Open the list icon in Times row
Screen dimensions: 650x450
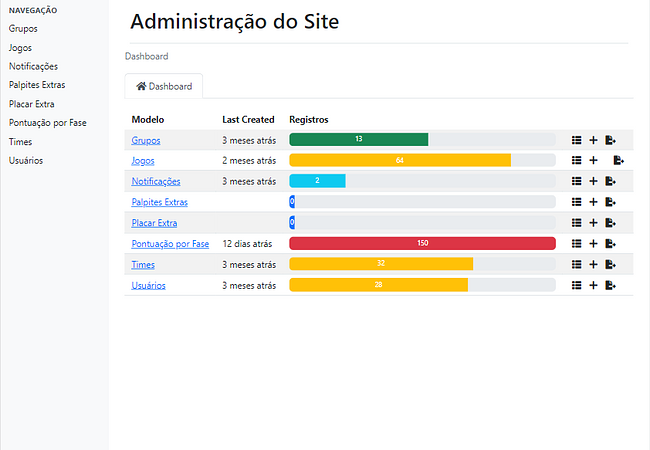576,264
